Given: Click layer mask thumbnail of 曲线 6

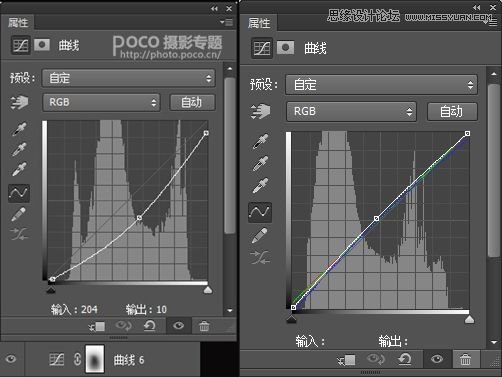Looking at the screenshot, I should [95, 359].
